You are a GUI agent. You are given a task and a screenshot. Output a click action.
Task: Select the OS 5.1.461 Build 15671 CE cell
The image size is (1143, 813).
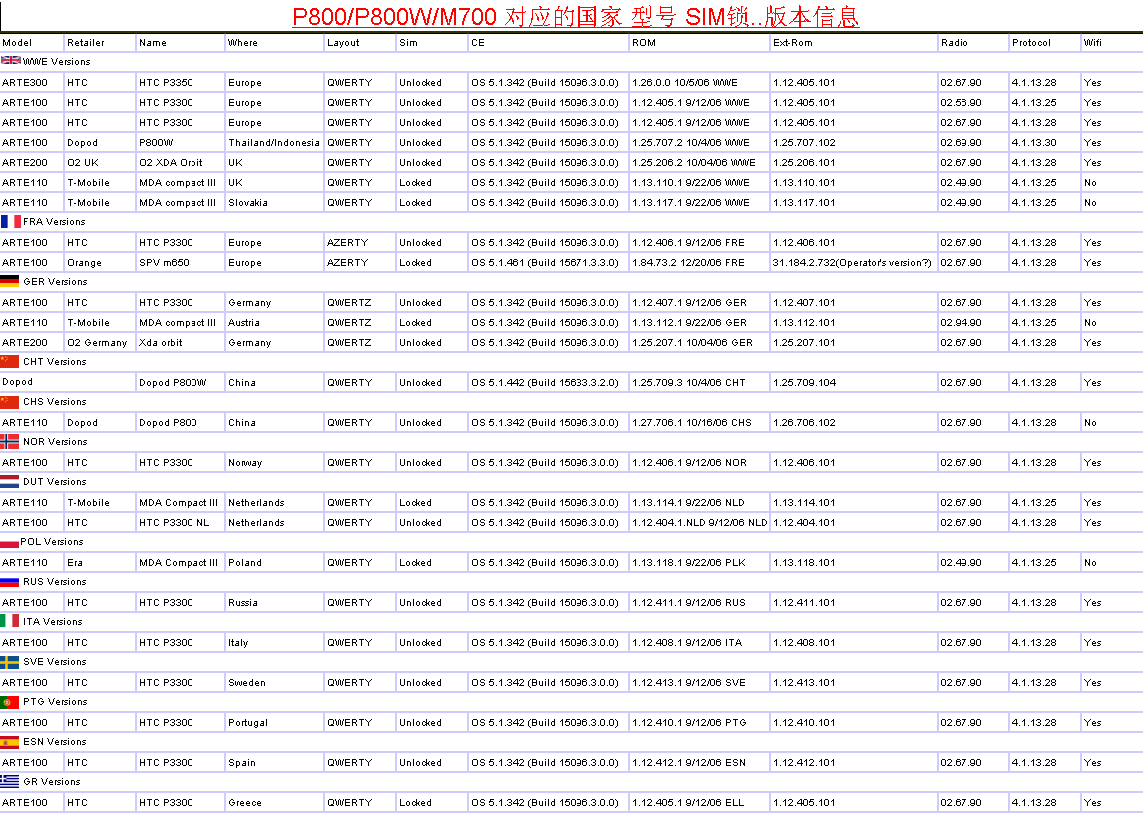pos(547,262)
